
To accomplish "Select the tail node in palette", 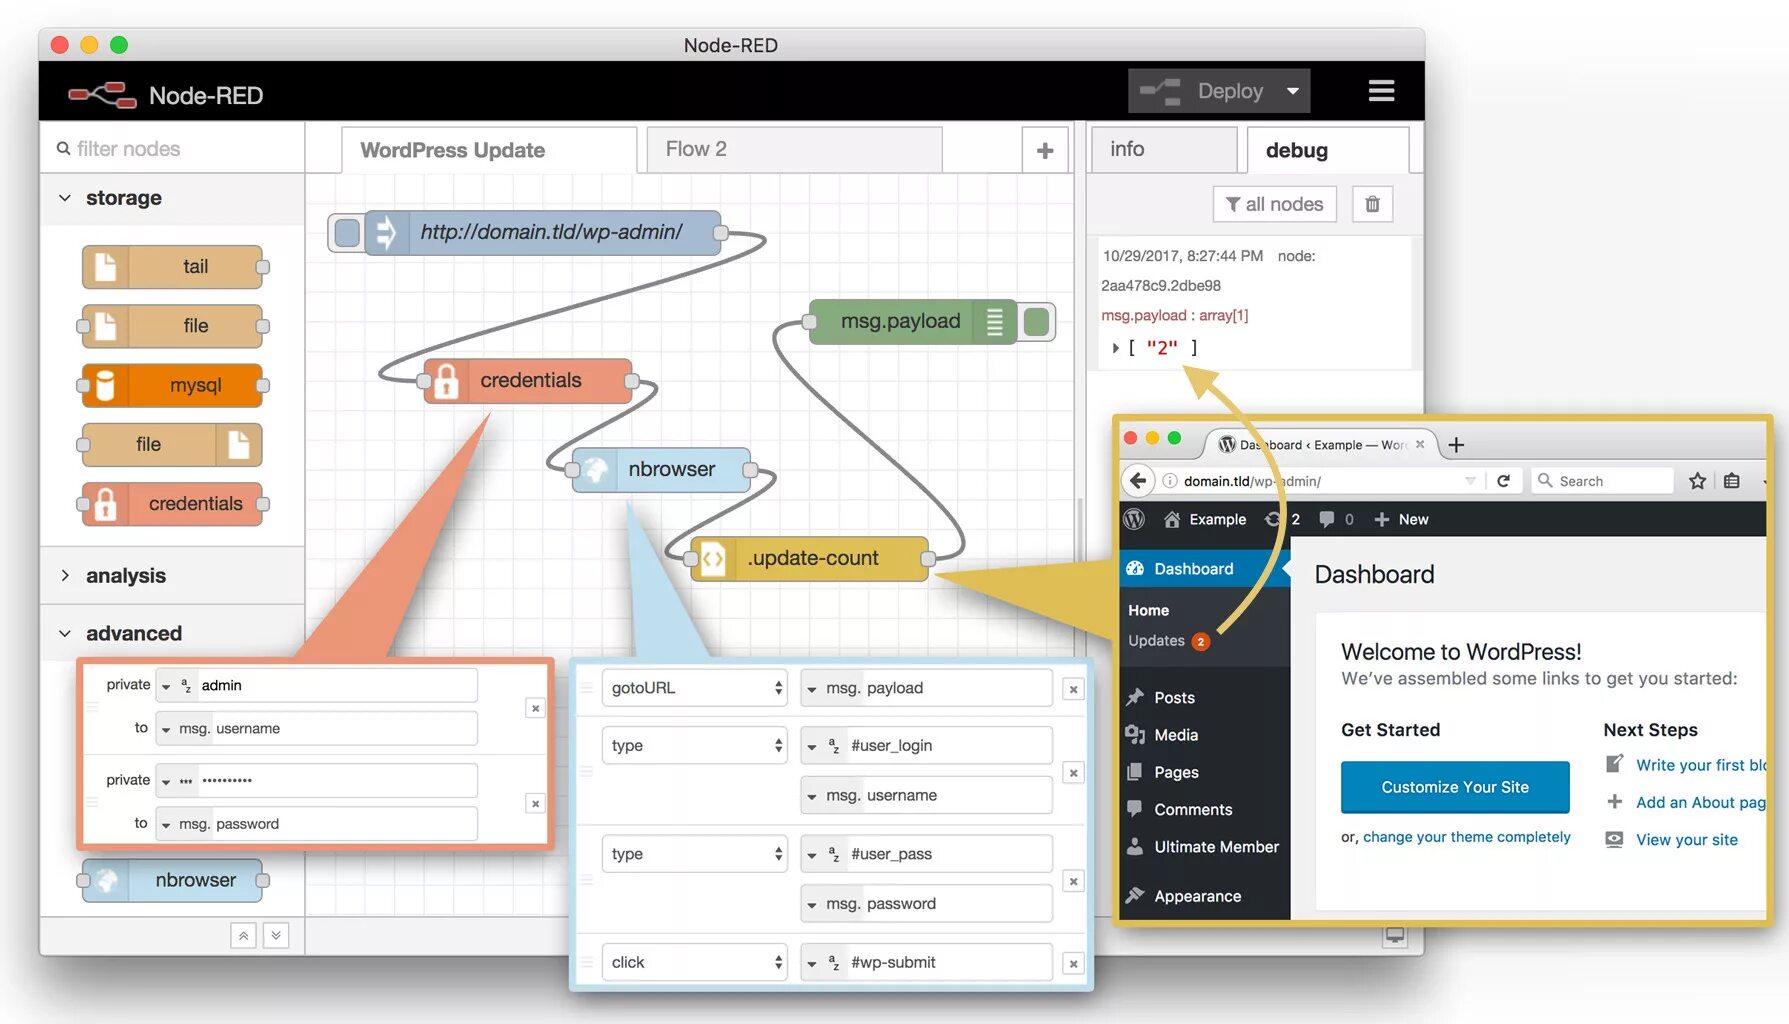I will tap(172, 267).
